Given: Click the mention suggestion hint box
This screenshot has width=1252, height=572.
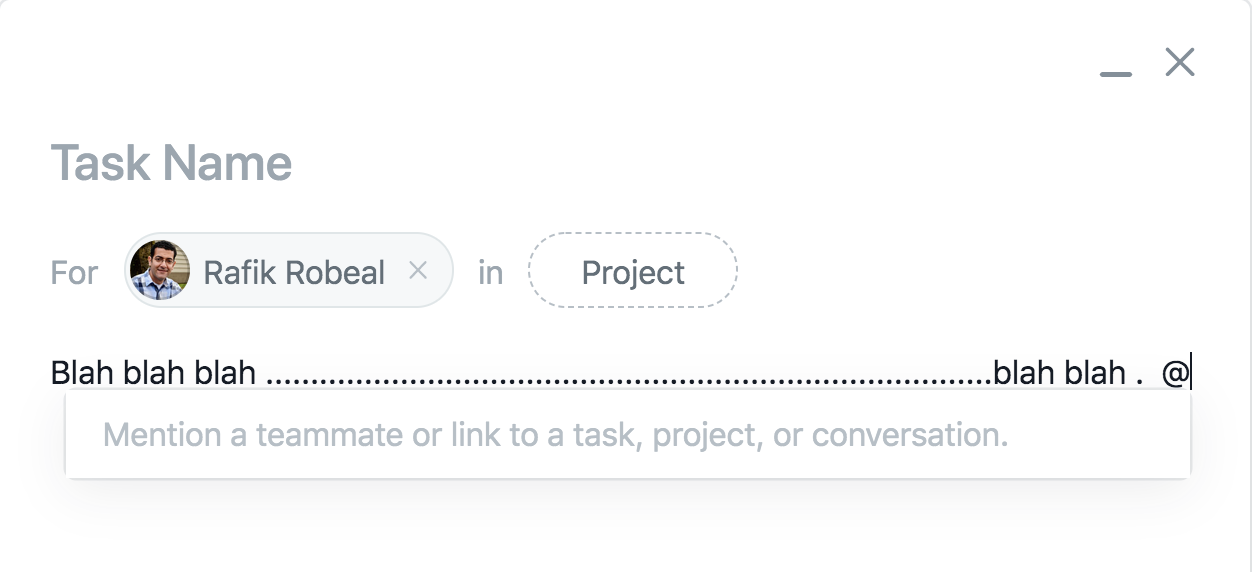Looking at the screenshot, I should 627,434.
